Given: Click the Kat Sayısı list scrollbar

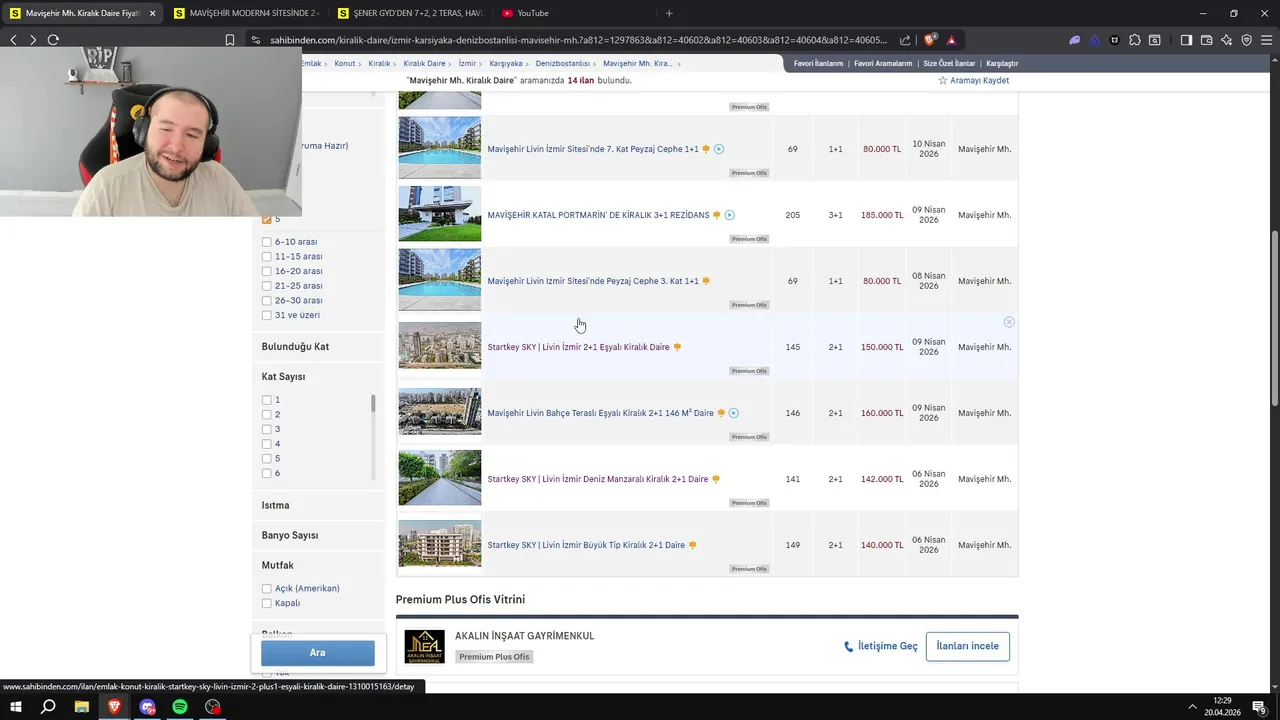Looking at the screenshot, I should click(373, 403).
